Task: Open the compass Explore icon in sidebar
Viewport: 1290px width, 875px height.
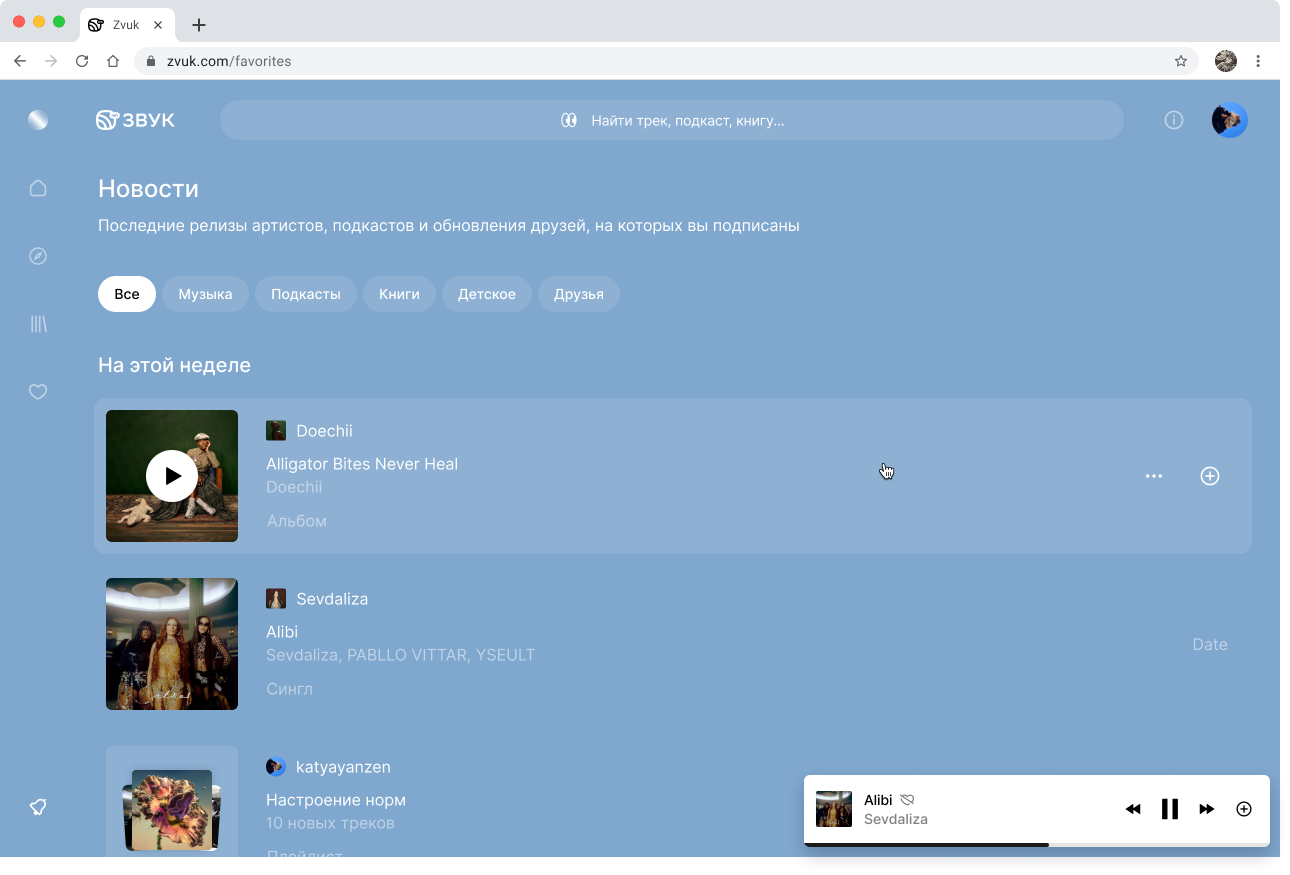Action: [x=38, y=256]
